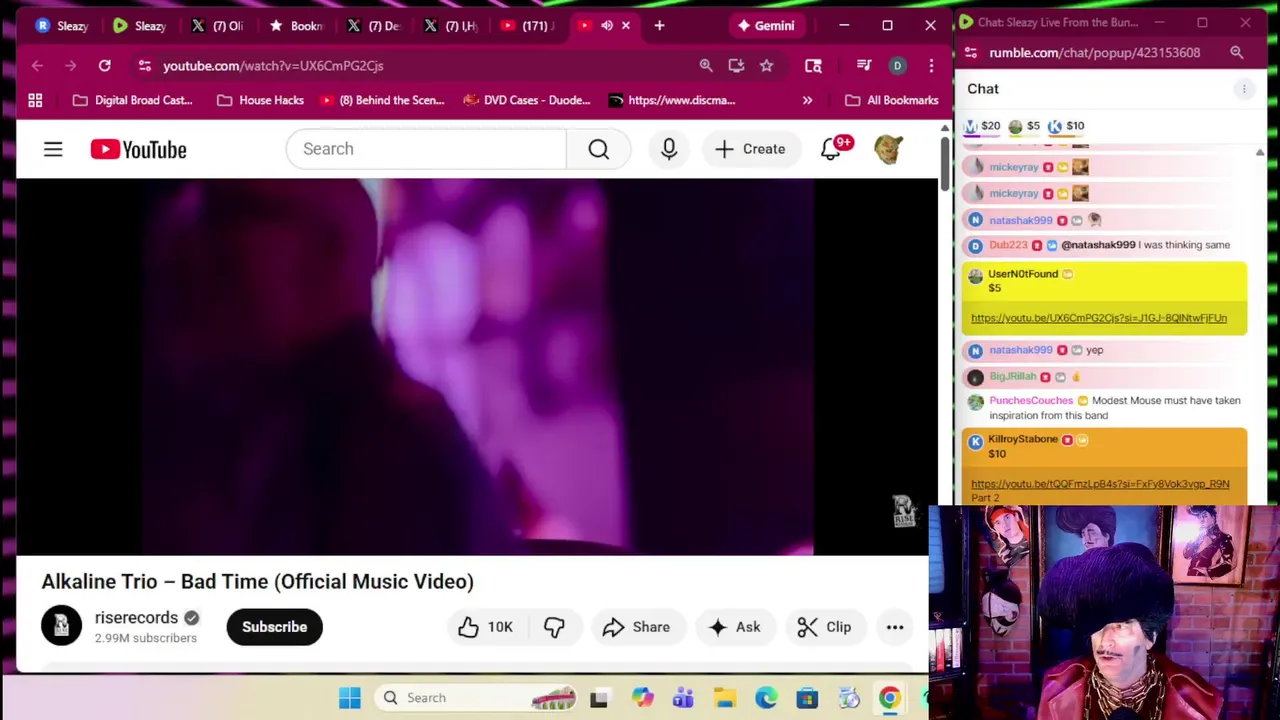Switch to the Bookmarks tab
Image resolution: width=1280 pixels, height=720 pixels.
click(295, 25)
